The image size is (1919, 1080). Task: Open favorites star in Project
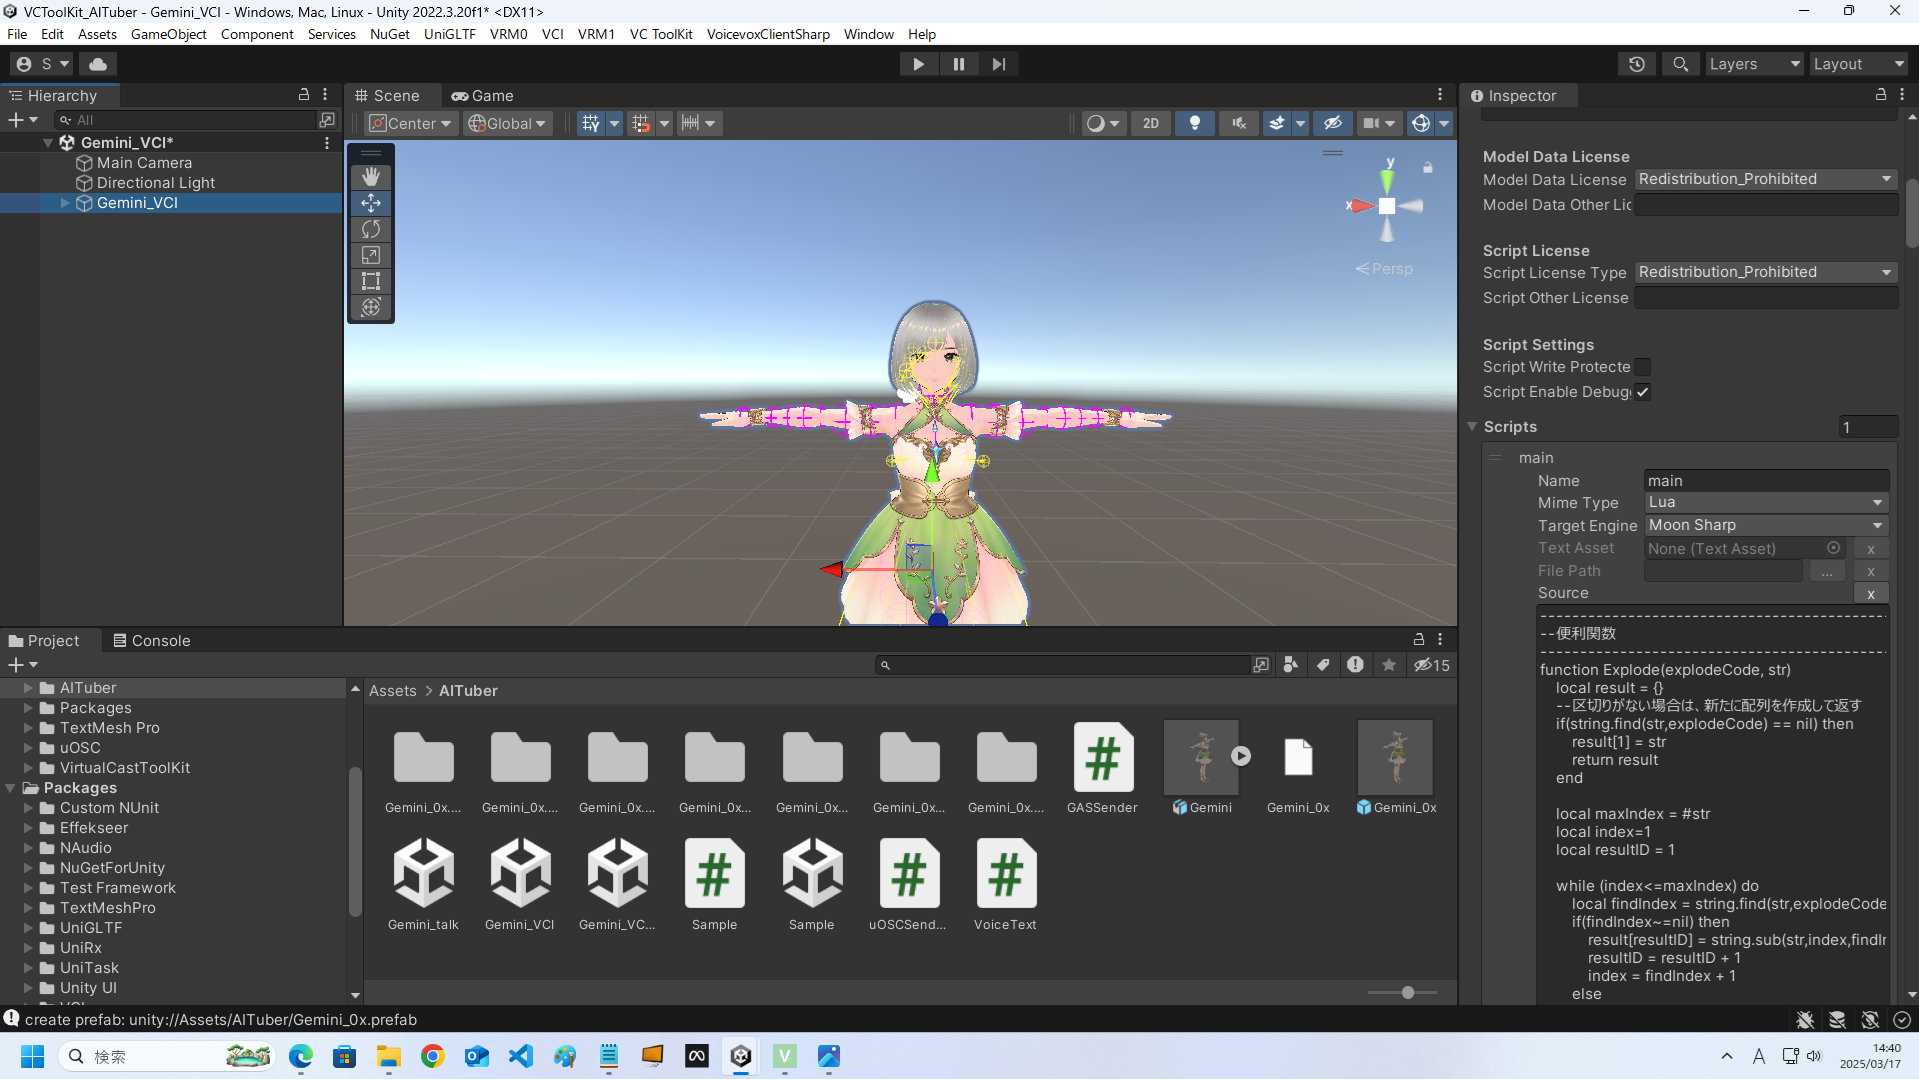coord(1389,665)
